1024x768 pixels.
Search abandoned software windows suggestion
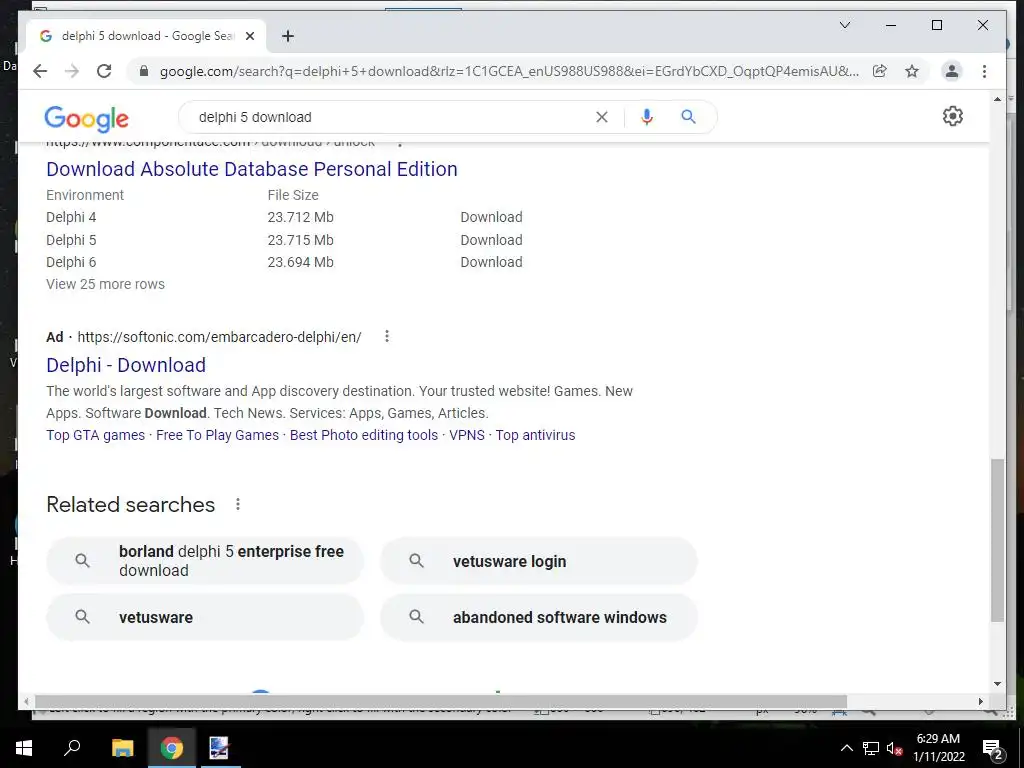539,617
